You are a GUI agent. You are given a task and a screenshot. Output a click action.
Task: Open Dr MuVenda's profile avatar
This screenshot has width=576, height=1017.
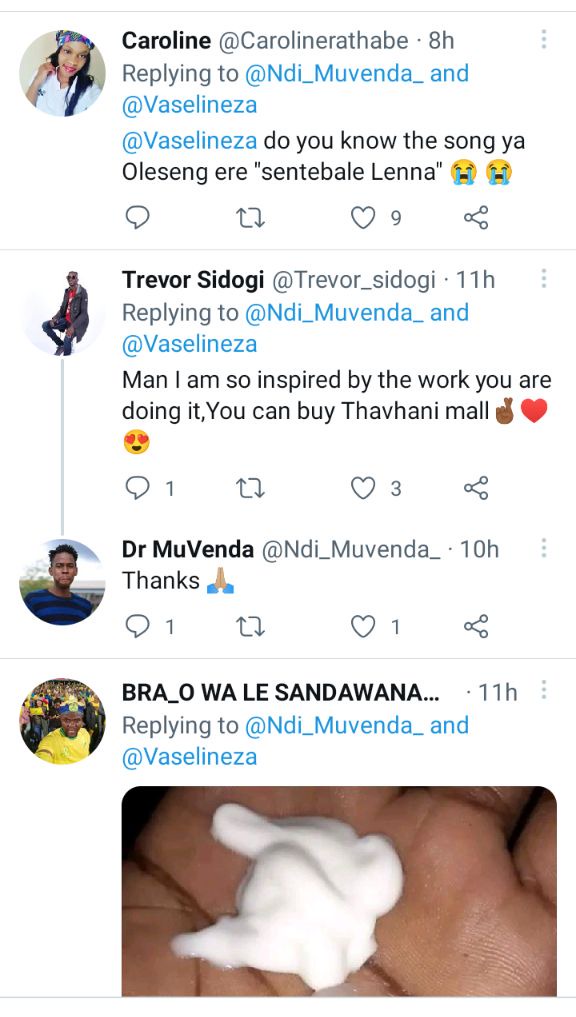click(x=62, y=582)
